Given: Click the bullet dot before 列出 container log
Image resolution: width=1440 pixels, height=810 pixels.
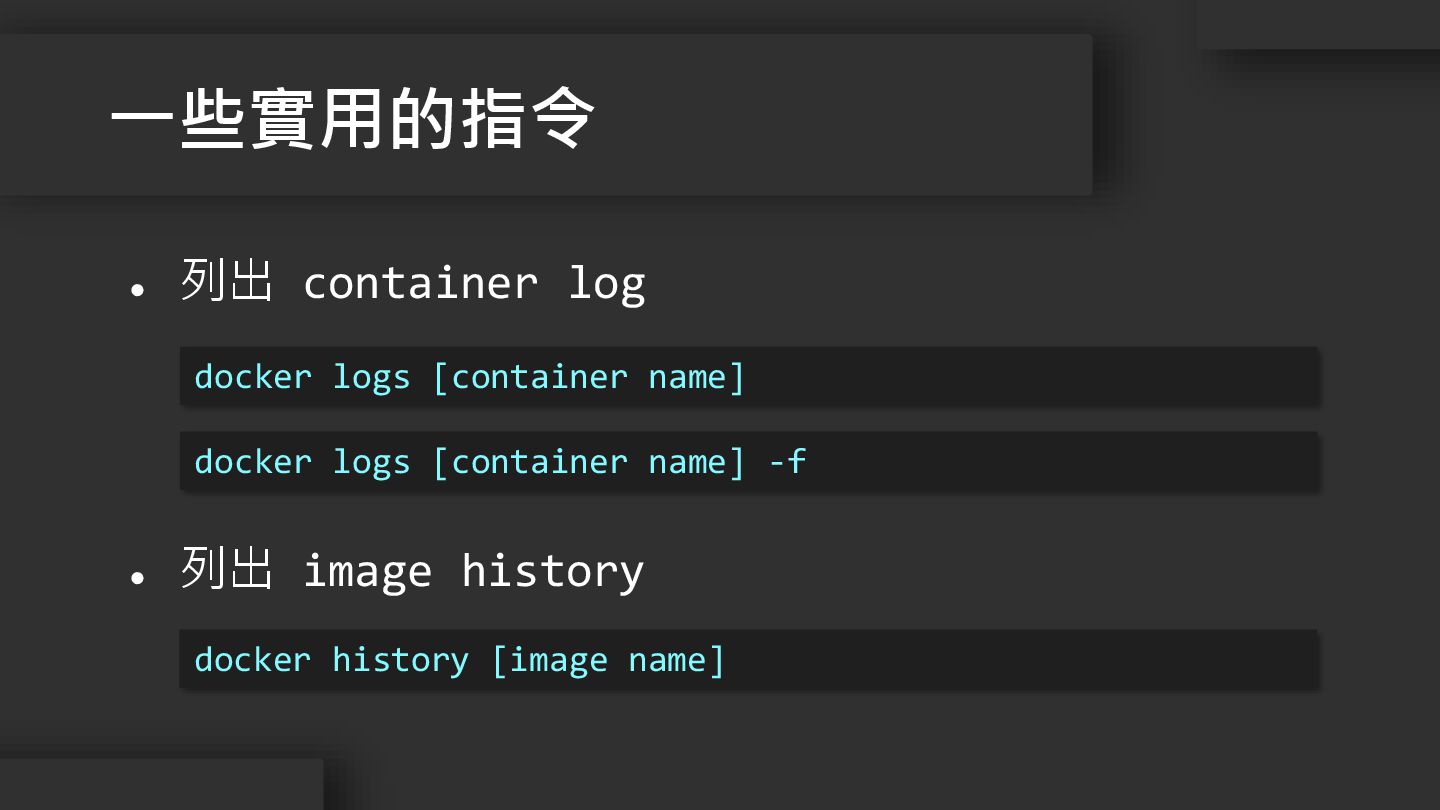Looking at the screenshot, I should pyautogui.click(x=138, y=291).
